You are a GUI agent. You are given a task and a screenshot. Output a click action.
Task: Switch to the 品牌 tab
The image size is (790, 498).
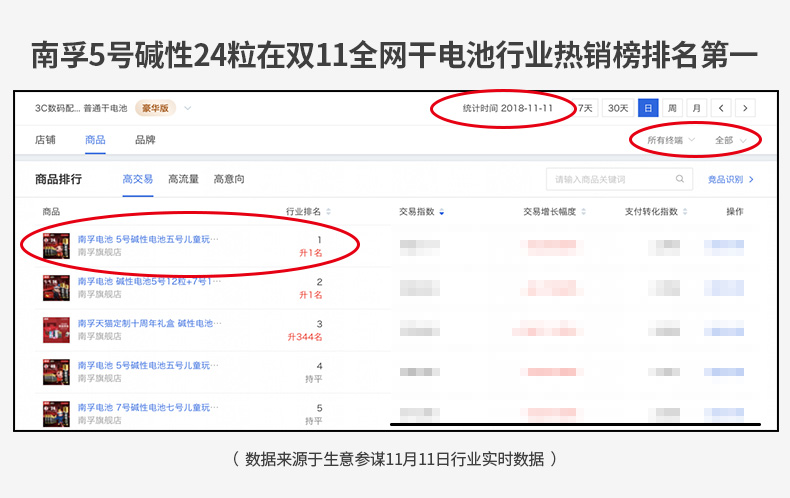tap(145, 140)
